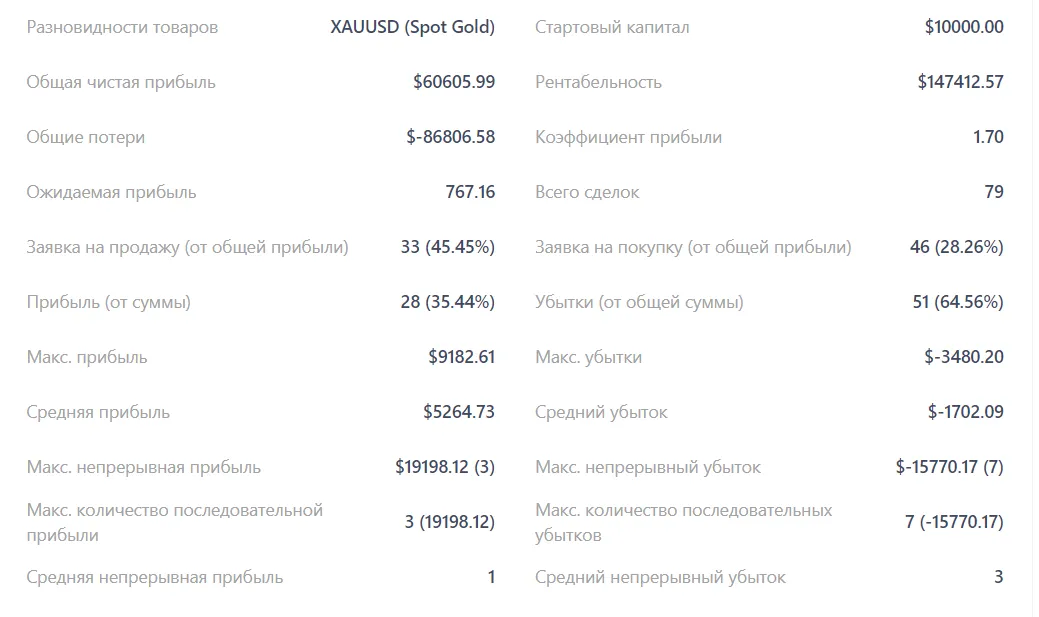The height and width of the screenshot is (617, 1039).
Task: Select the XAUUSD (Spot Gold) value
Action: tap(413, 27)
